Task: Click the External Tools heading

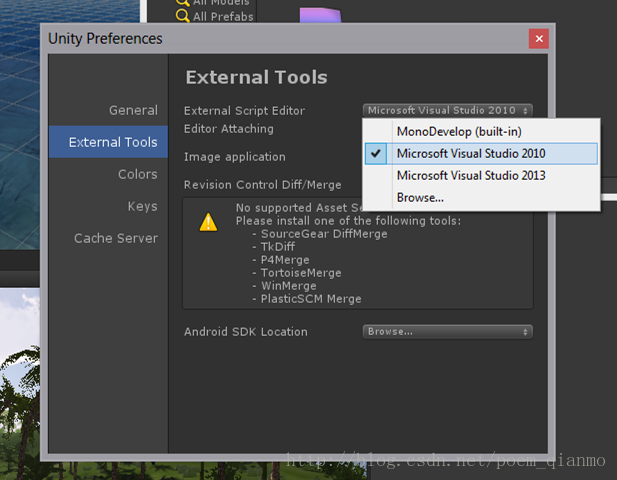Action: (x=257, y=77)
